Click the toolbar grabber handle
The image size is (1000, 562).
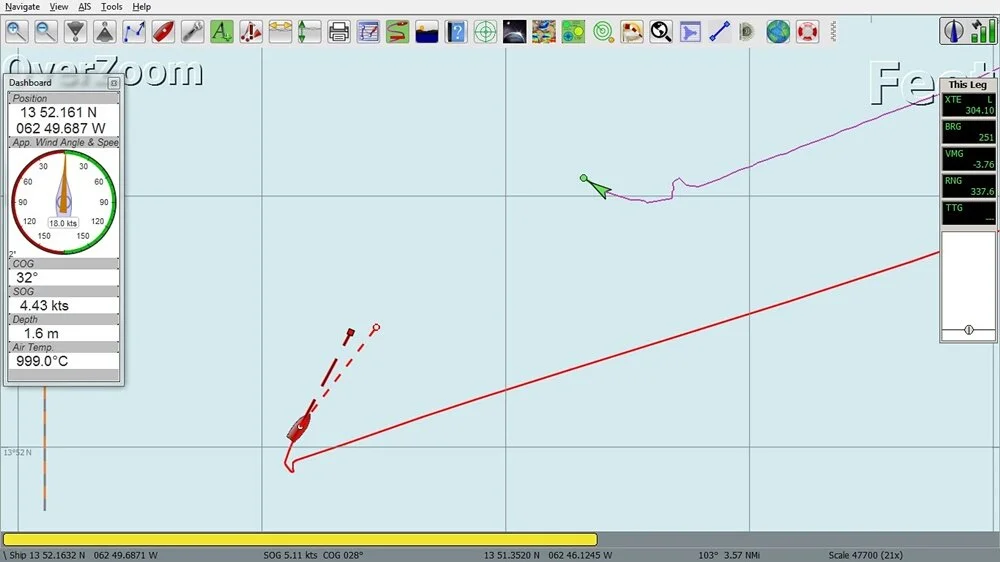833,31
